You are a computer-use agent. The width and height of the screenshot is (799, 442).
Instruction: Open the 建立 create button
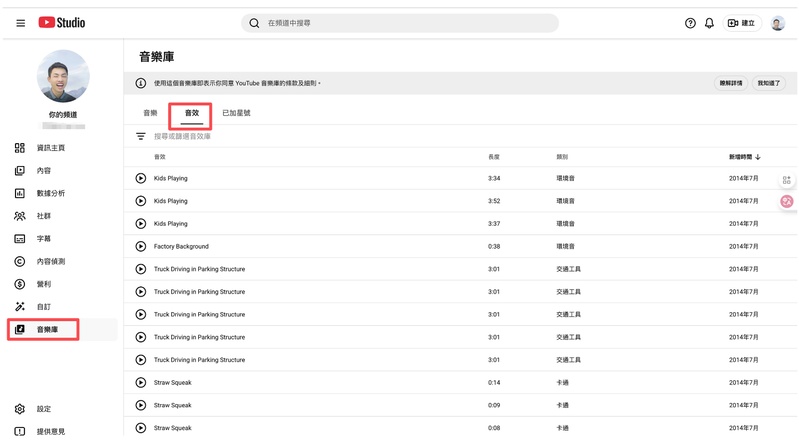tap(741, 23)
